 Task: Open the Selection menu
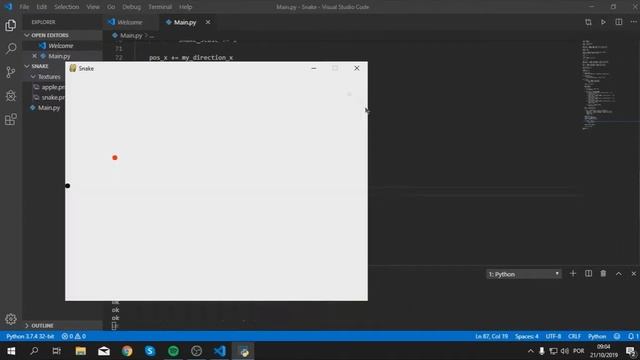(67, 7)
